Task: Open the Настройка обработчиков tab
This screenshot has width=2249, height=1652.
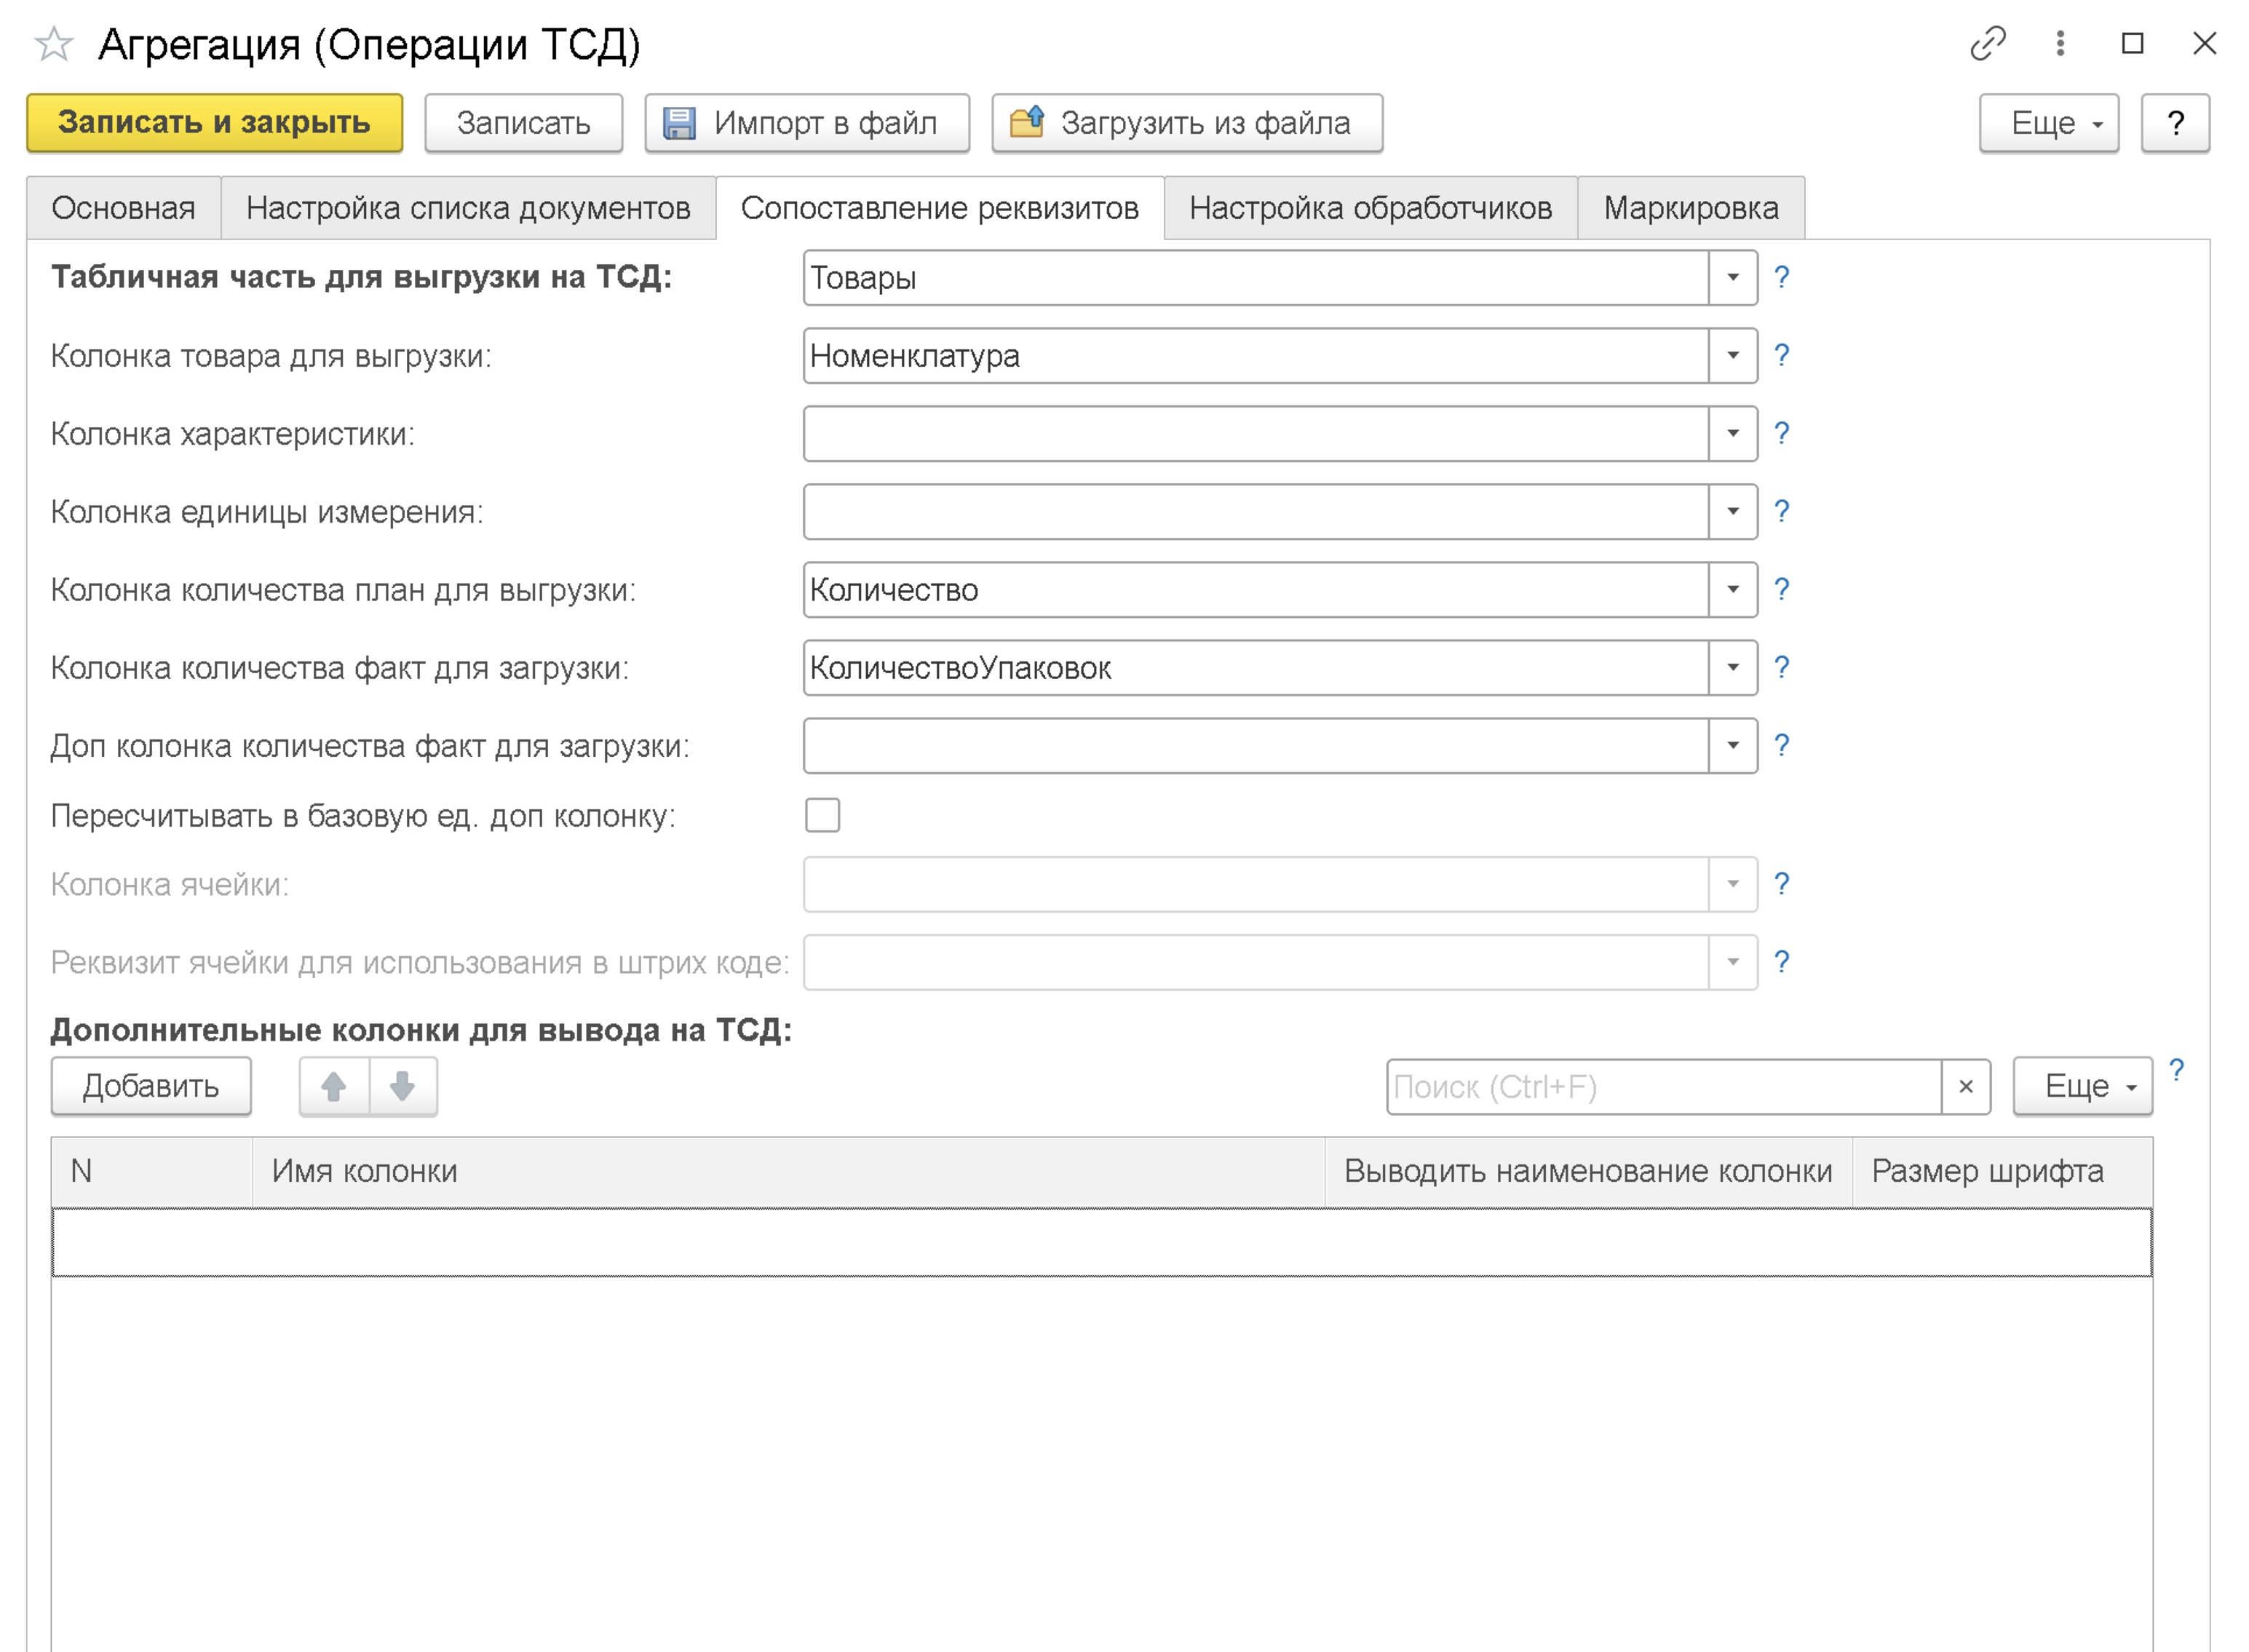Action: (x=1370, y=208)
